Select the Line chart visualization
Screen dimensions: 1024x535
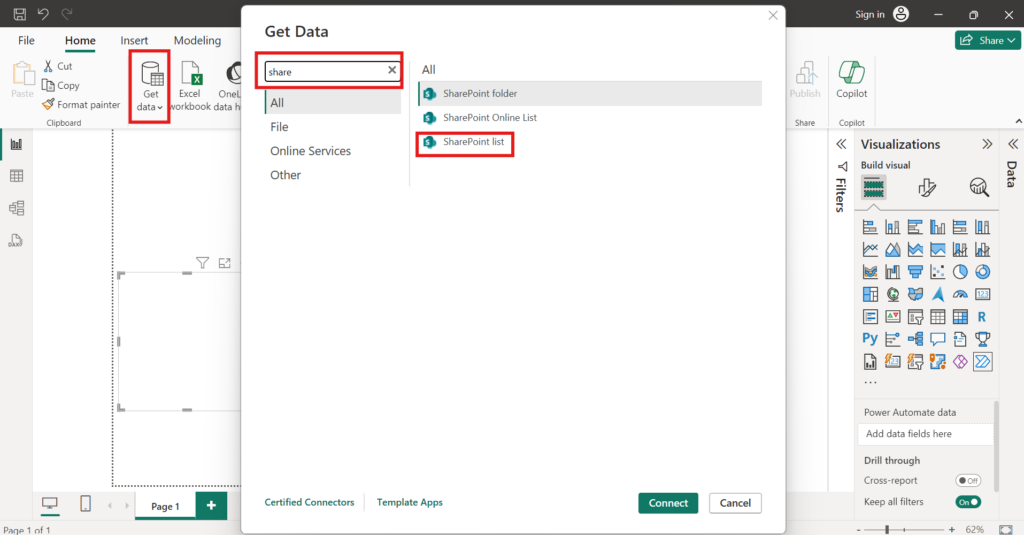[870, 250]
